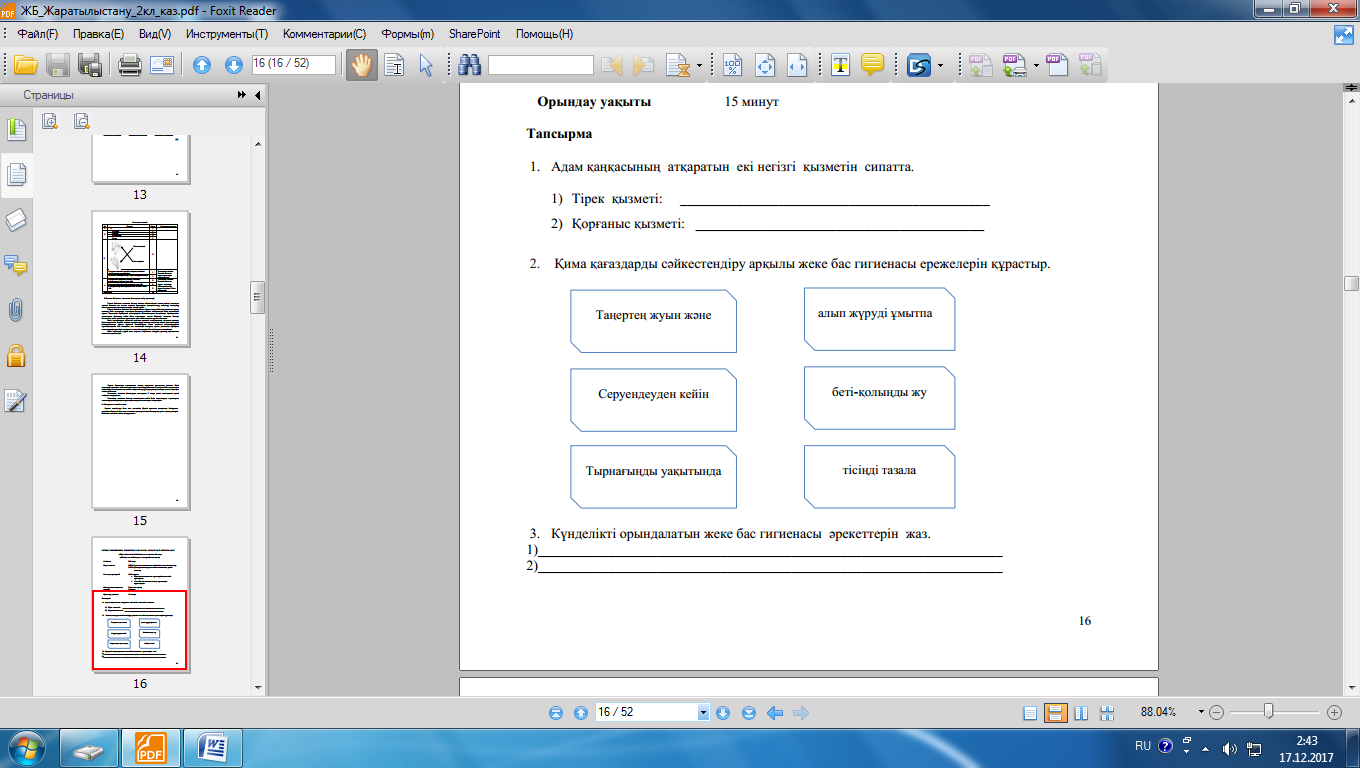The height and width of the screenshot is (768, 1360).
Task: Open the Комментарии(C) menu
Action: tap(325, 34)
